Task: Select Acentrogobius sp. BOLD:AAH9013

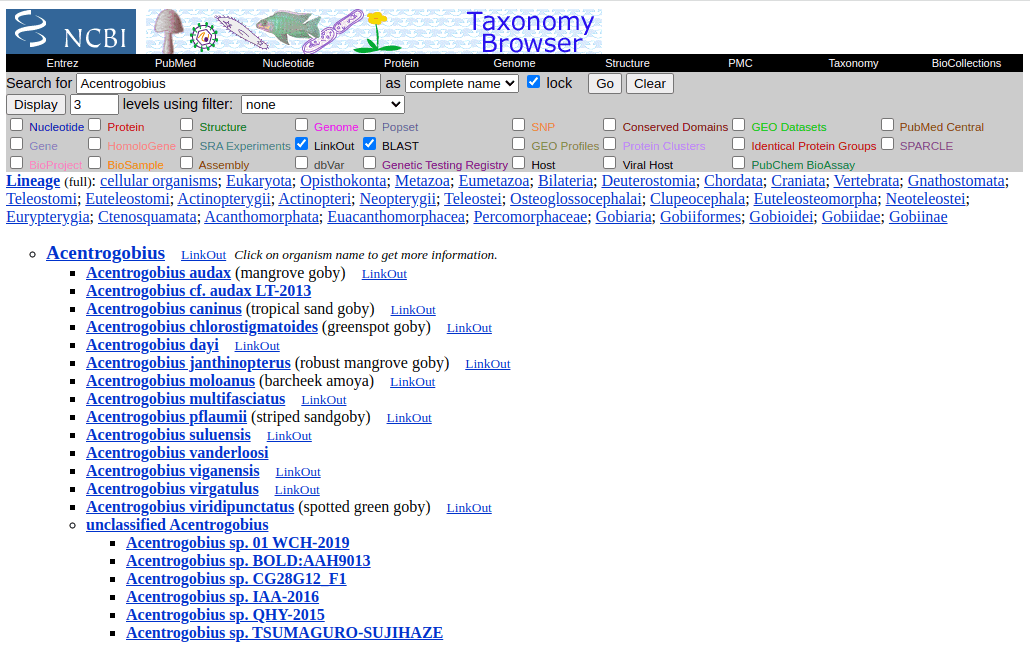Action: click(248, 561)
